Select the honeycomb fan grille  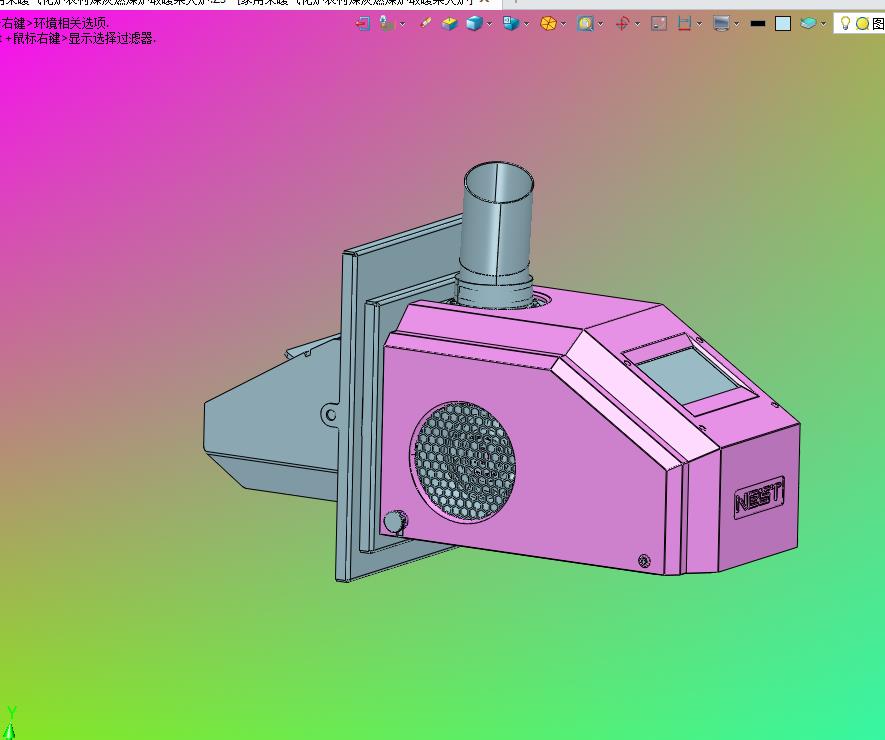pyautogui.click(x=464, y=461)
